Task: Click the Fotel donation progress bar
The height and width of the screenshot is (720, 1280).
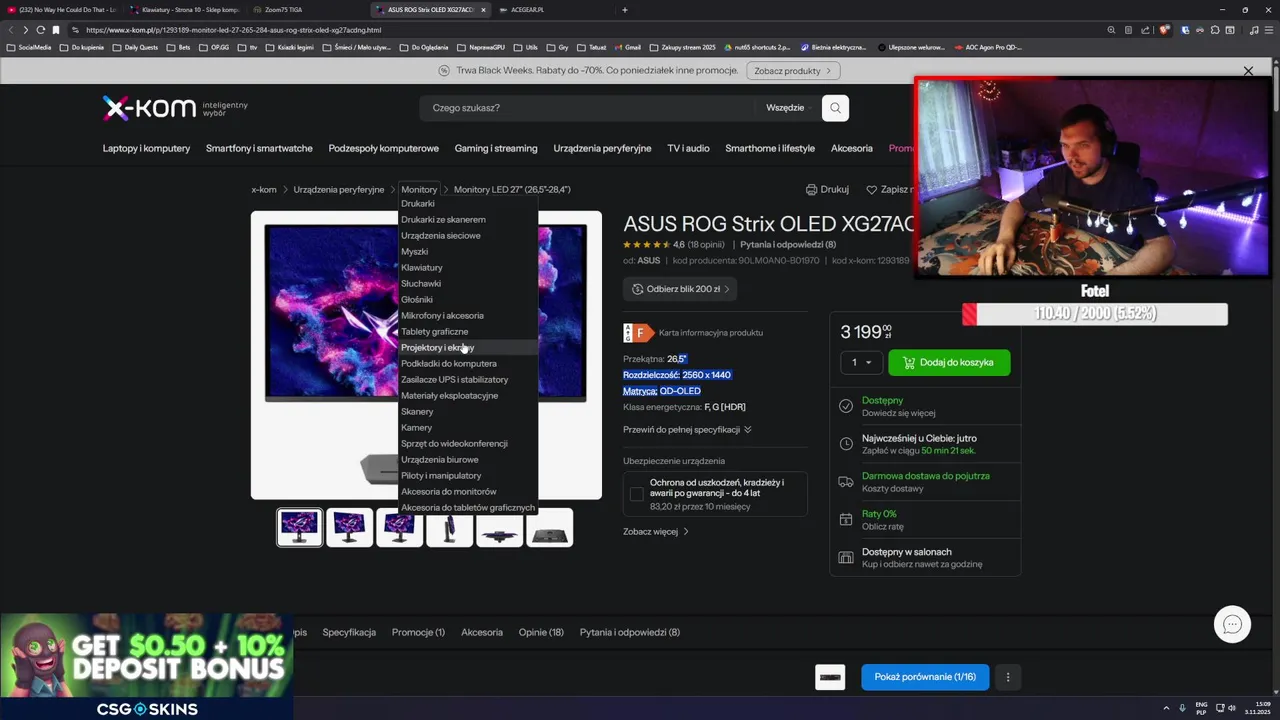Action: tap(1095, 314)
